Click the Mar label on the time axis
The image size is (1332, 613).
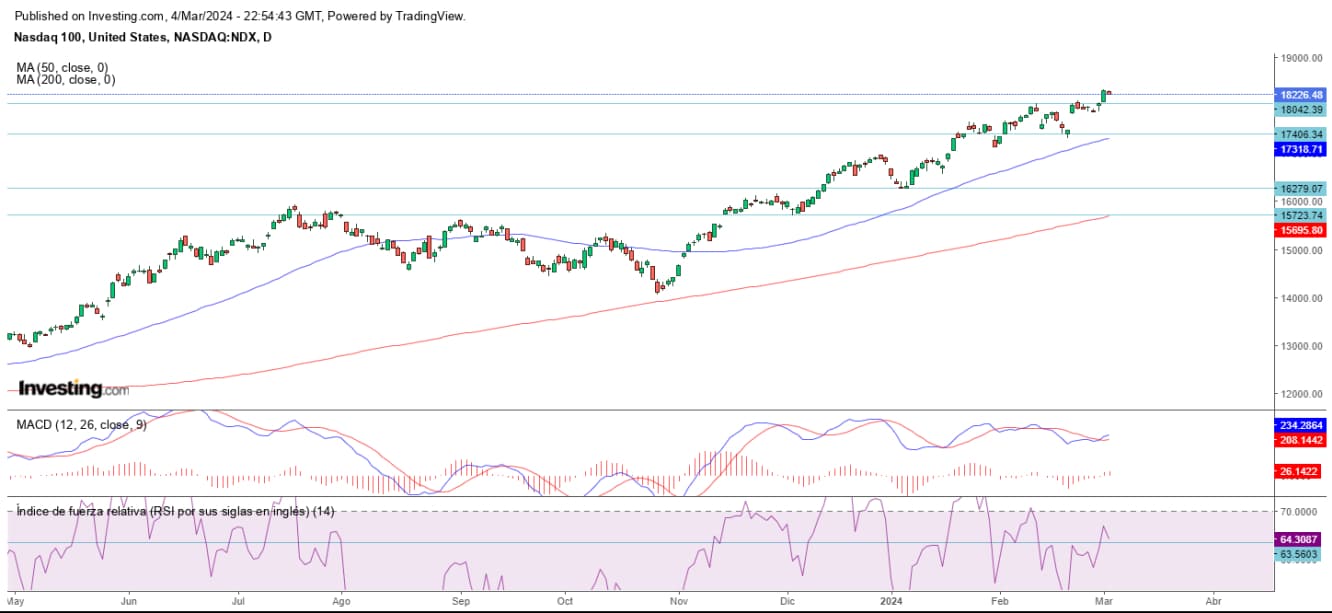pos(1103,602)
